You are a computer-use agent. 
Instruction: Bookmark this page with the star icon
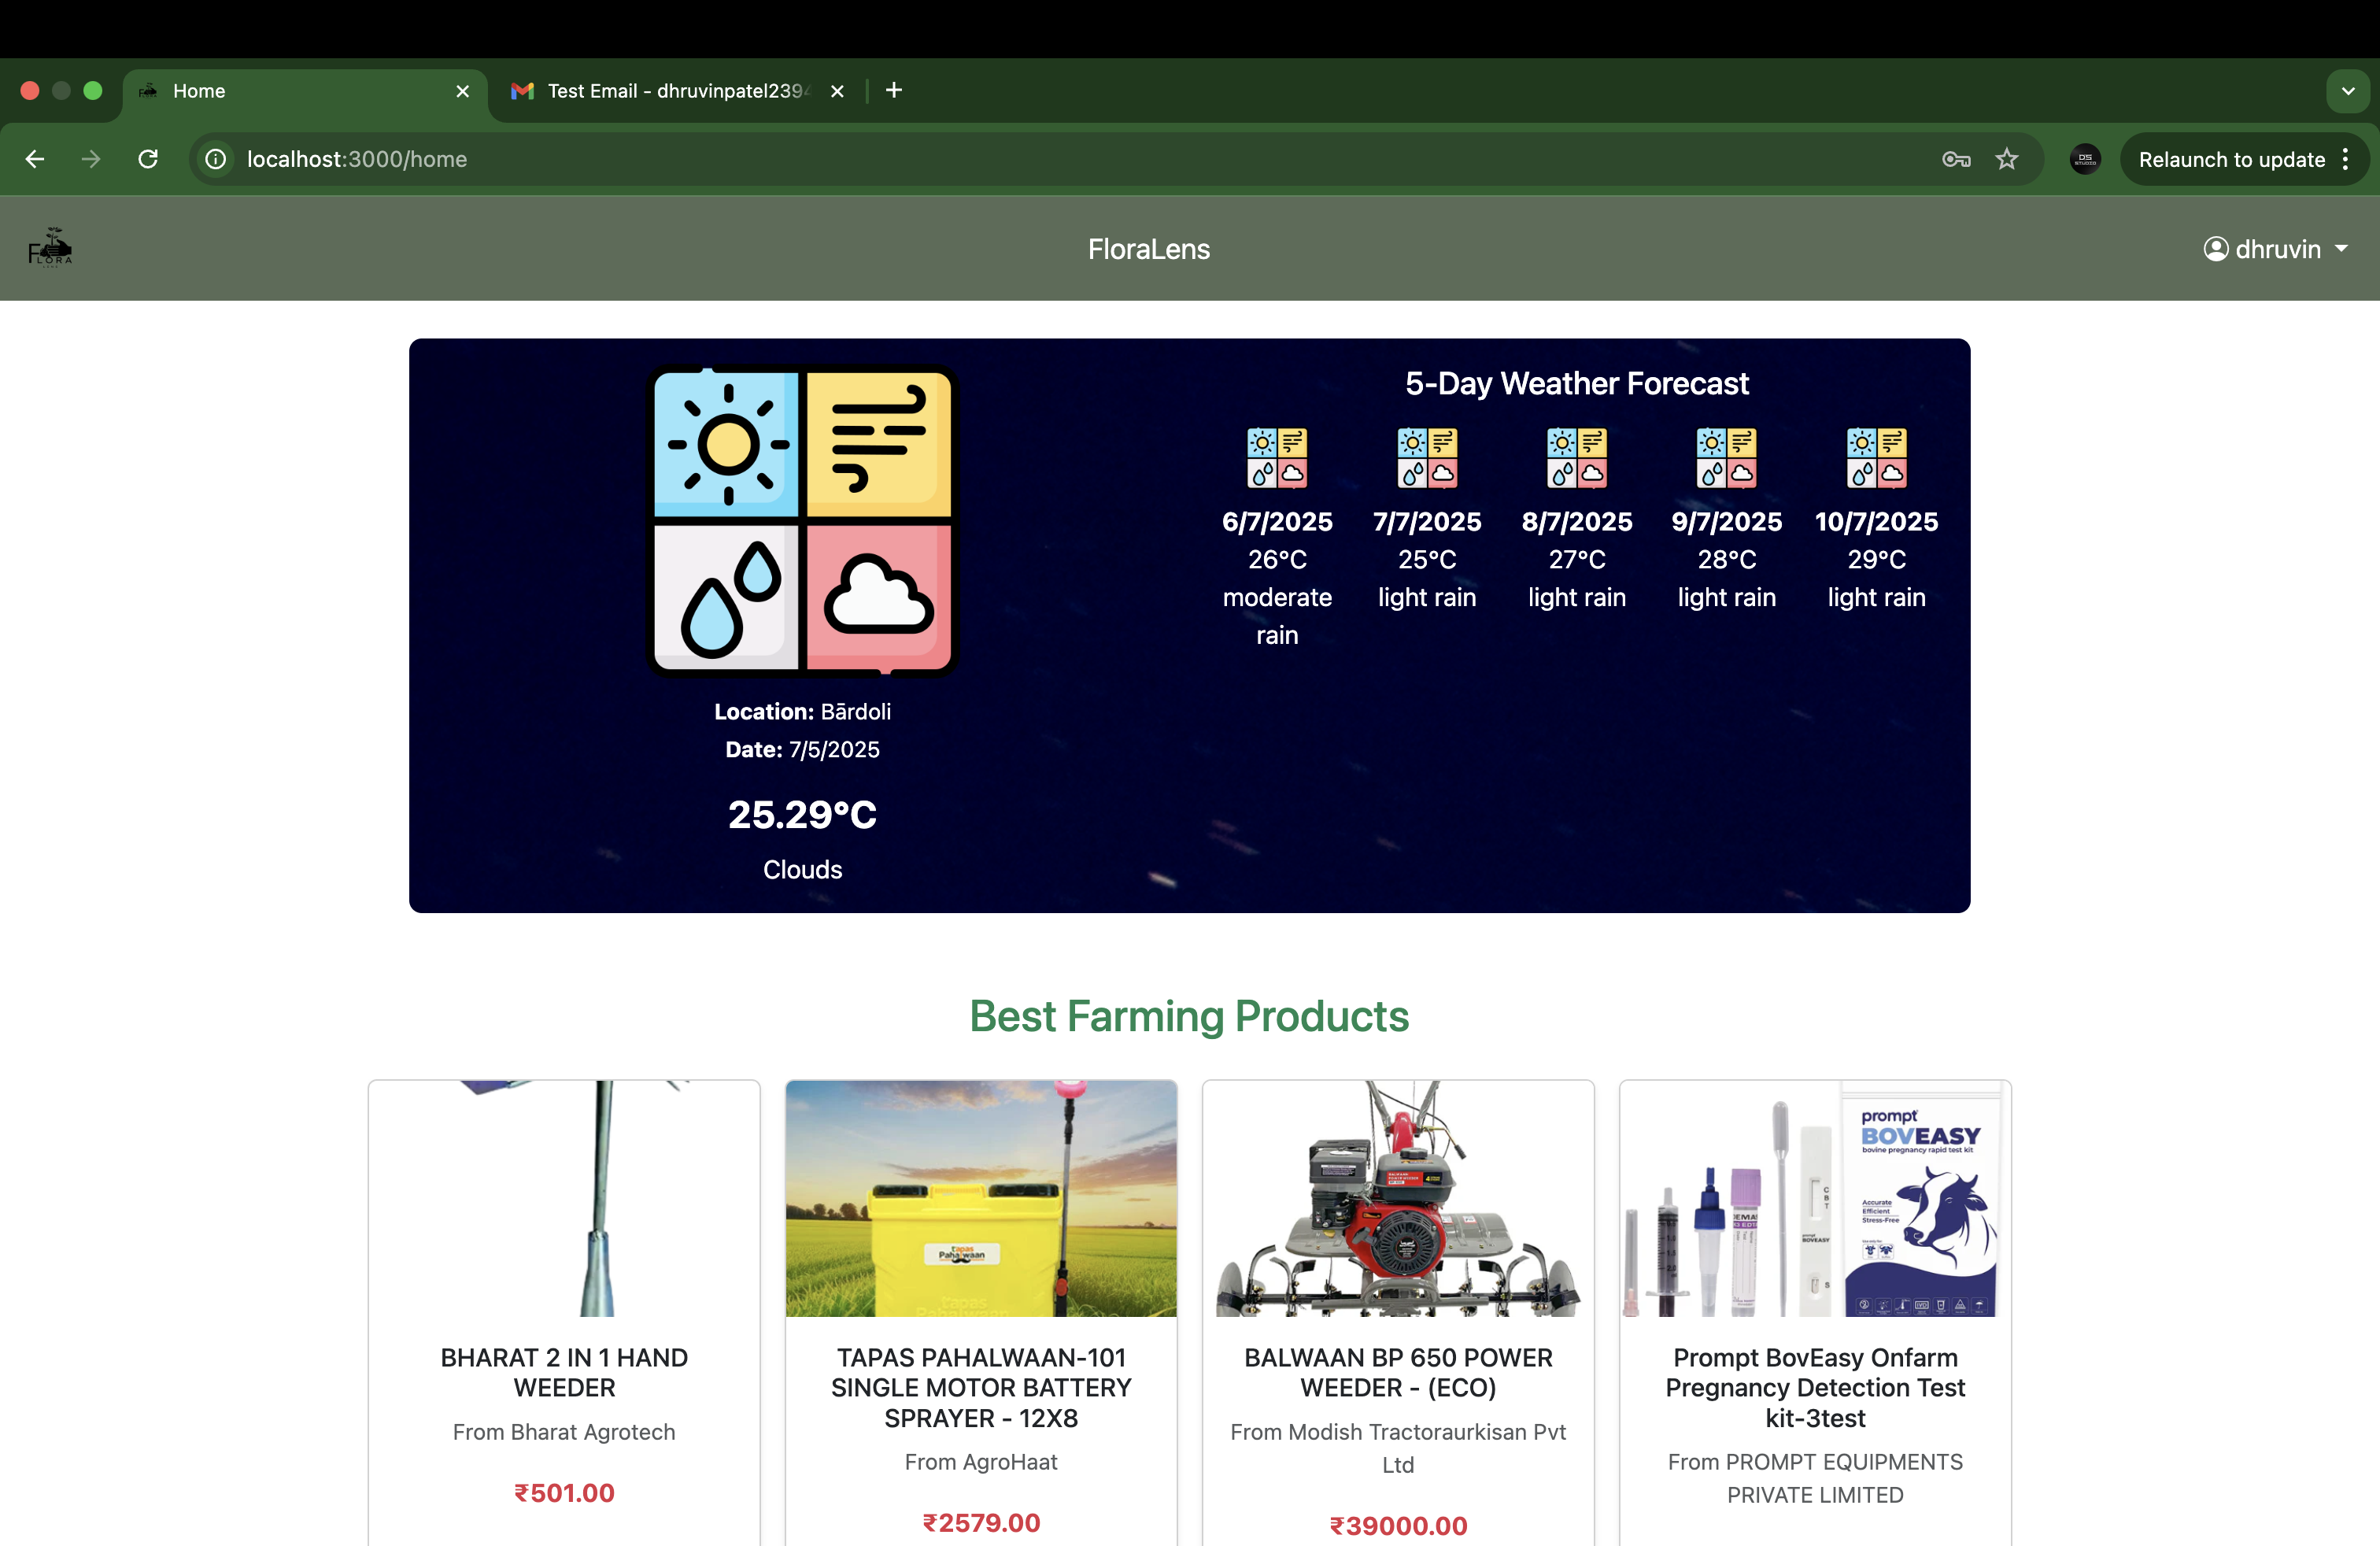tap(2006, 159)
